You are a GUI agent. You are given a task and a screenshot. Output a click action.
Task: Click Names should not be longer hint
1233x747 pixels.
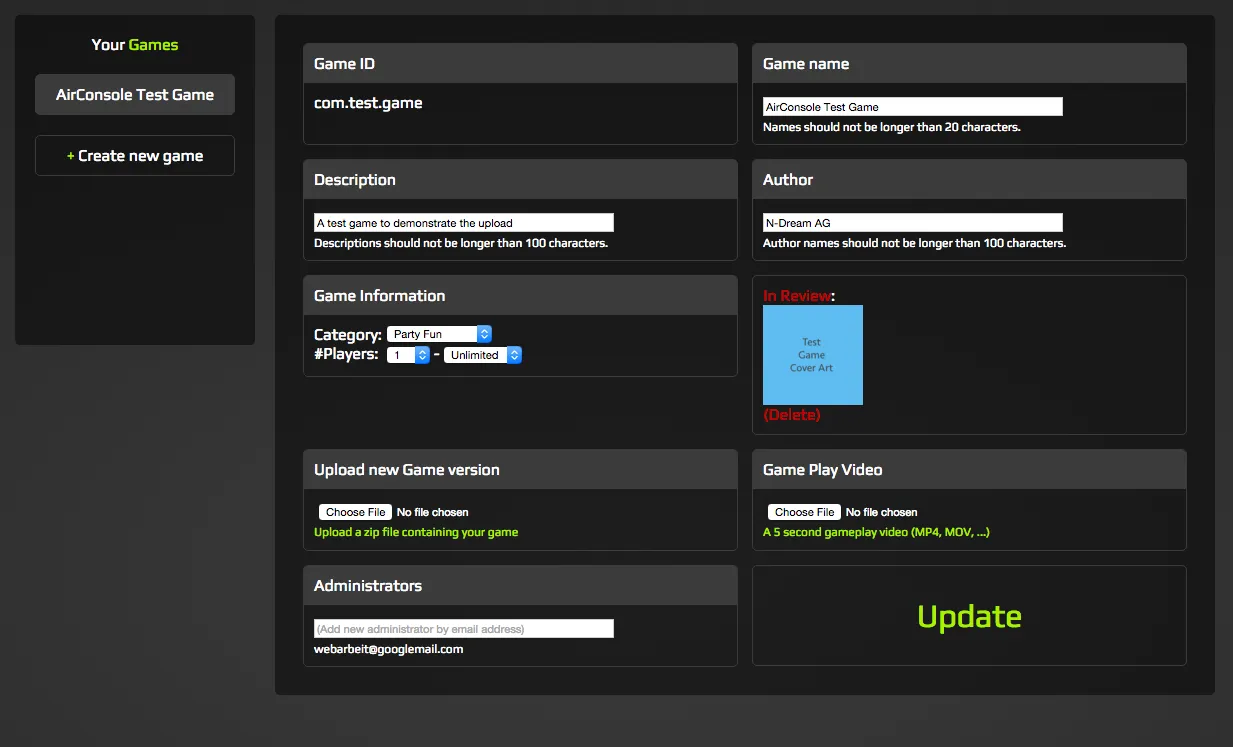892,127
